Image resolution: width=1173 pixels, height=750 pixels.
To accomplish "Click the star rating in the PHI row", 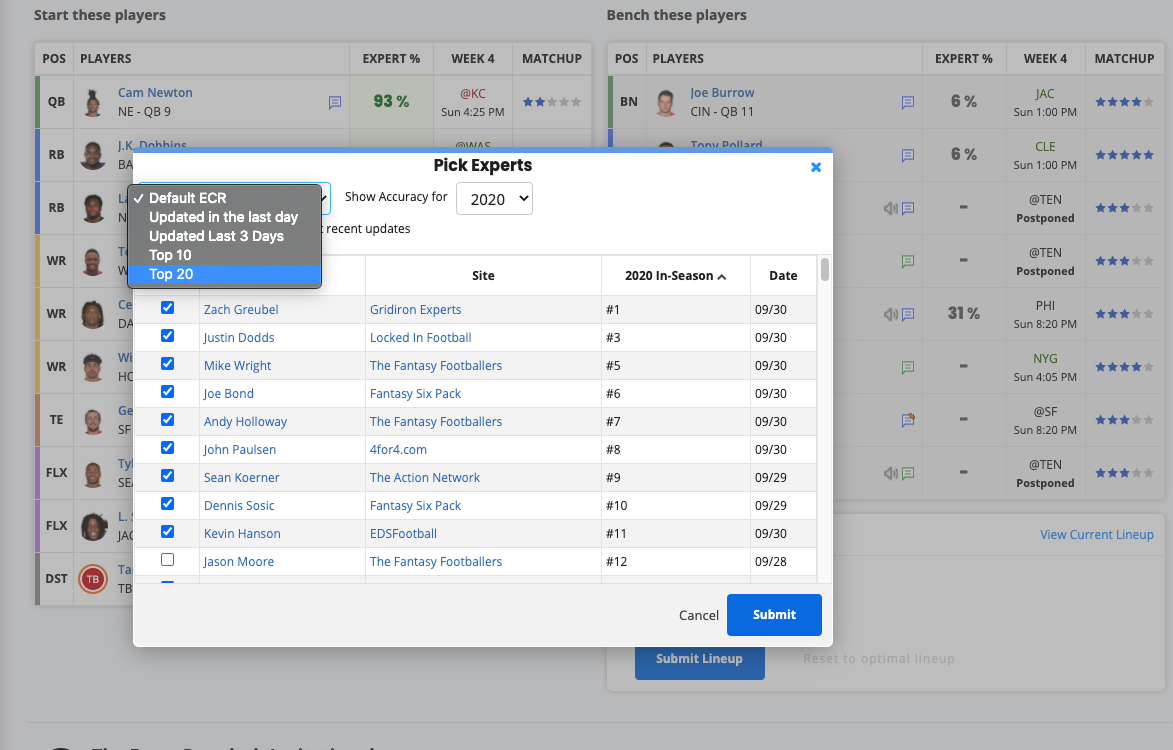I will [1124, 314].
